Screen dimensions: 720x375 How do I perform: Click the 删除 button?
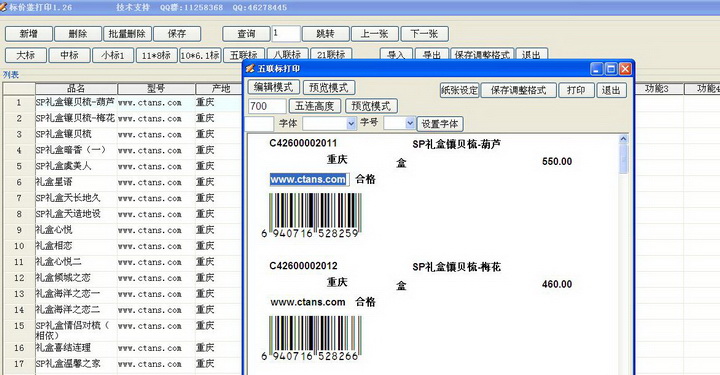(x=78, y=34)
